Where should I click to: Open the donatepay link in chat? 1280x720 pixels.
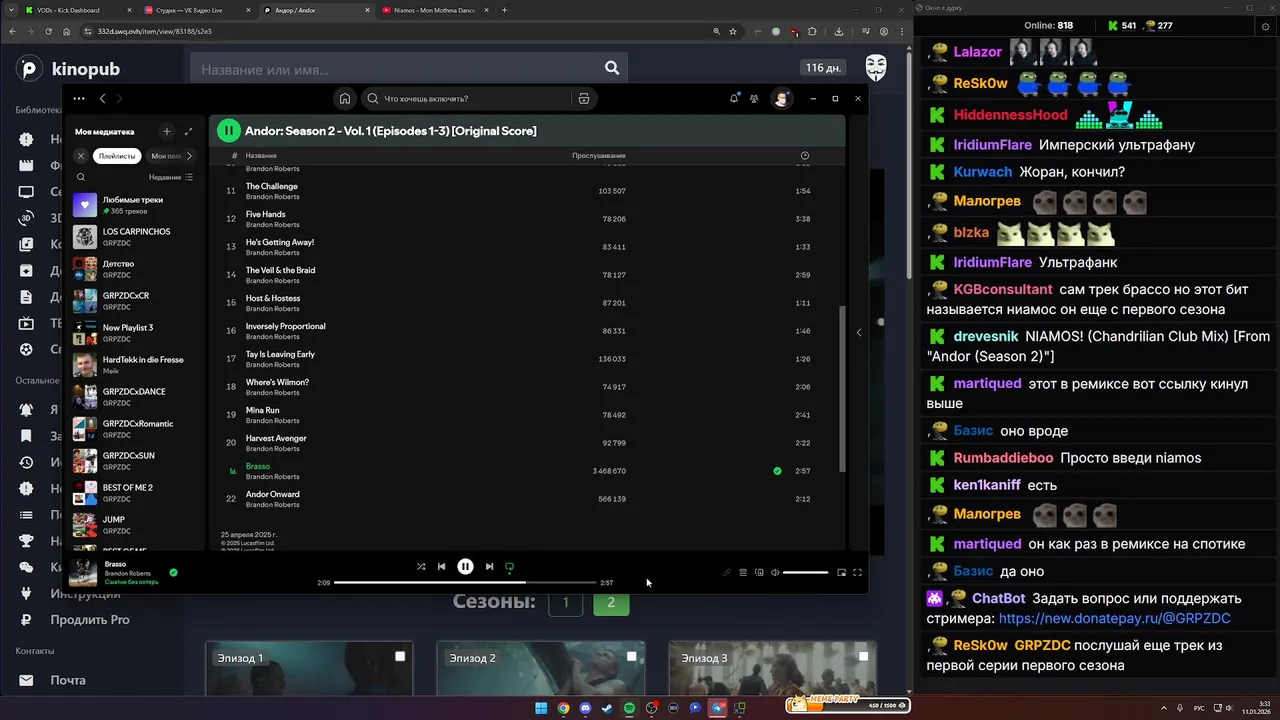pos(1114,619)
